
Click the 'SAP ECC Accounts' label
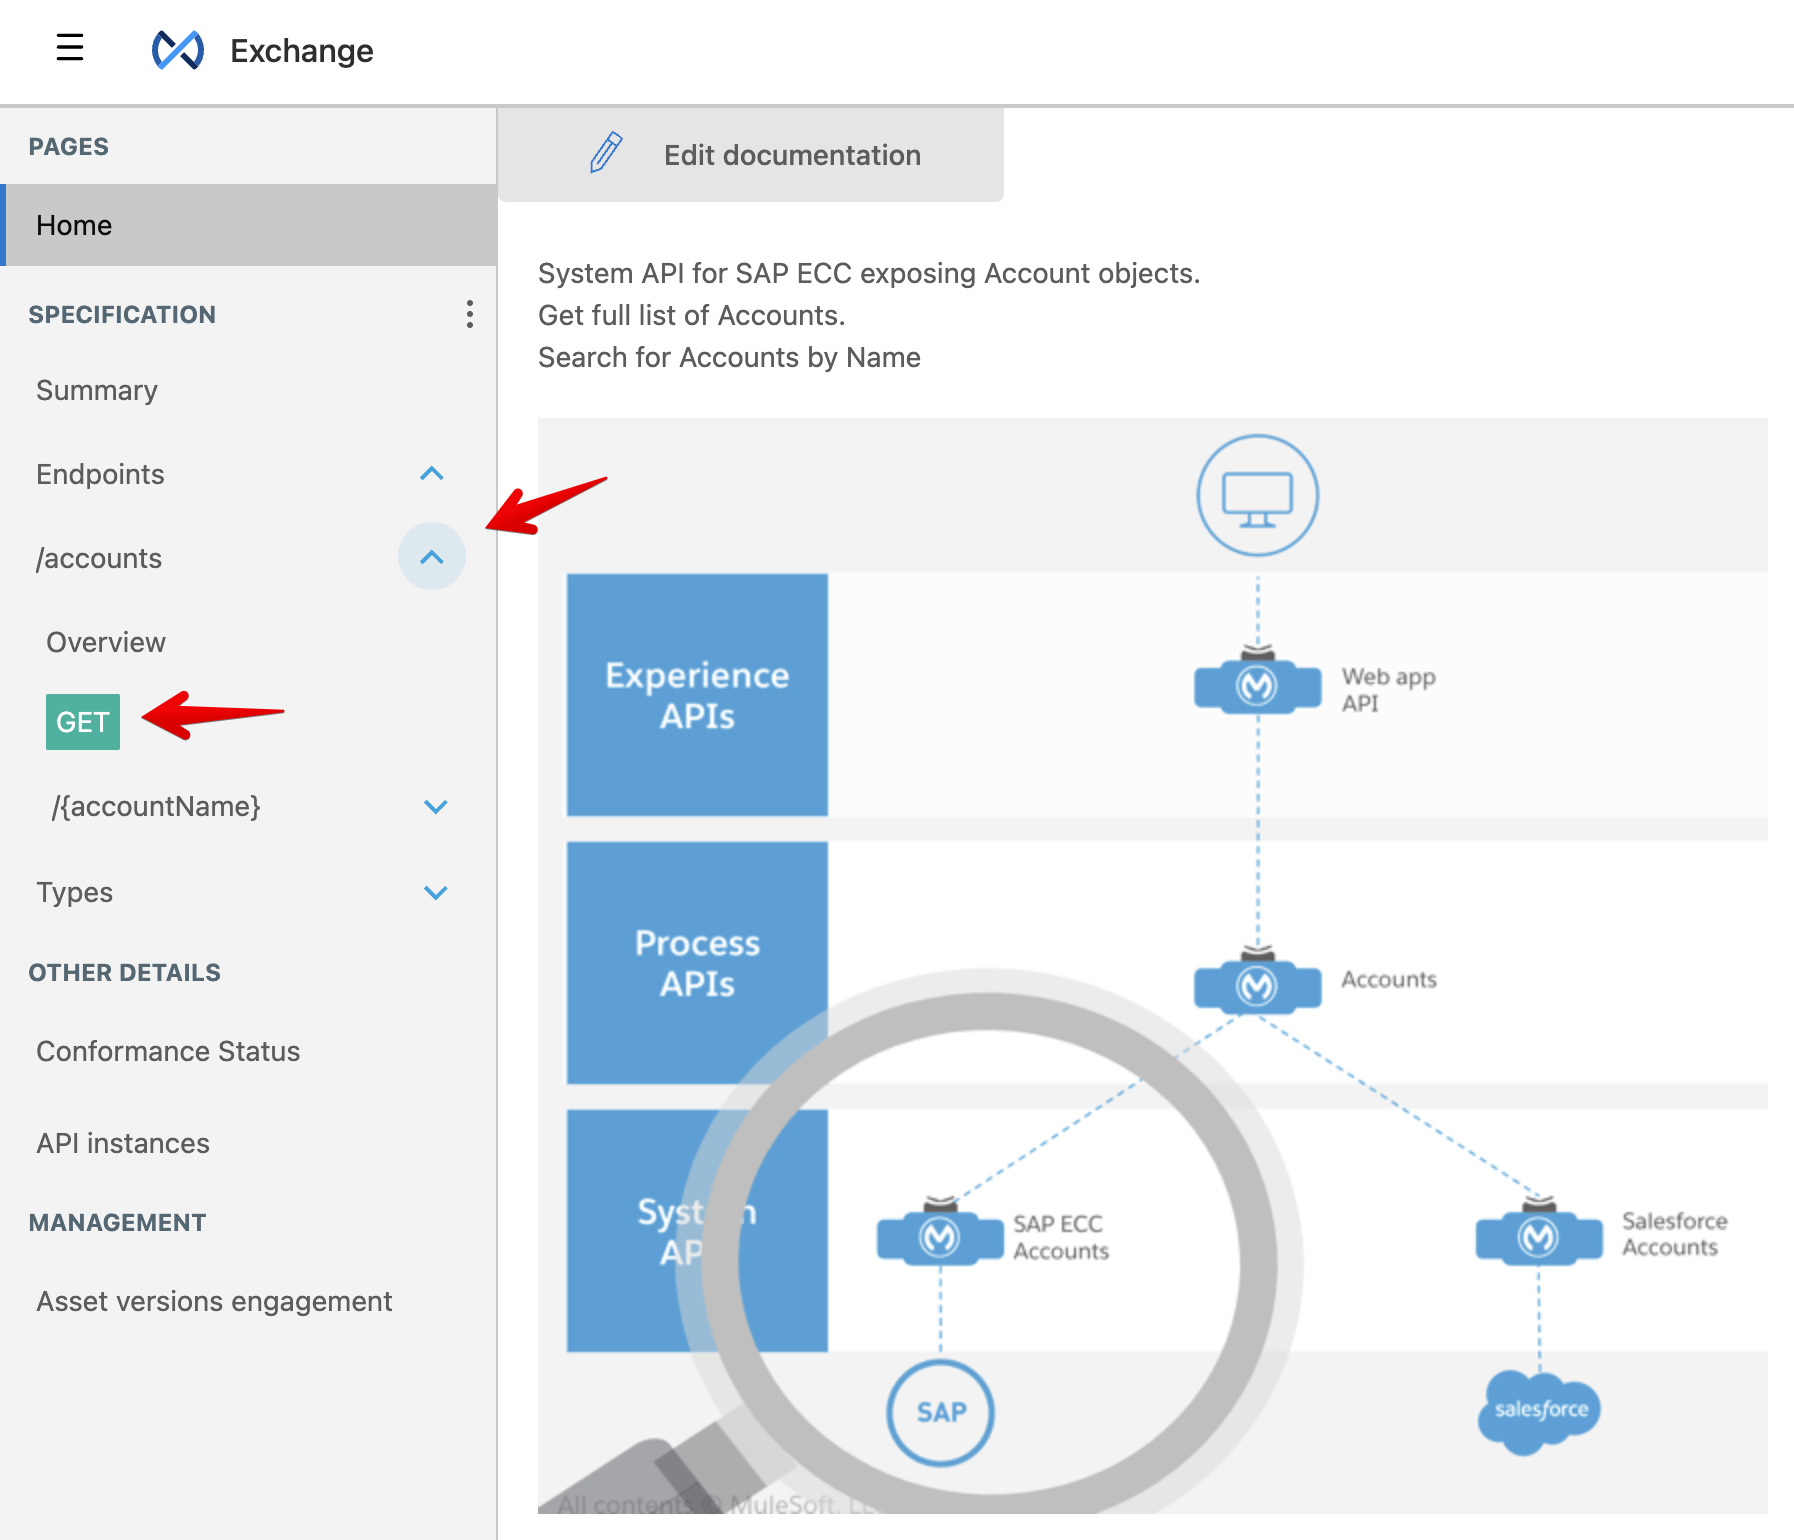pyautogui.click(x=1061, y=1237)
